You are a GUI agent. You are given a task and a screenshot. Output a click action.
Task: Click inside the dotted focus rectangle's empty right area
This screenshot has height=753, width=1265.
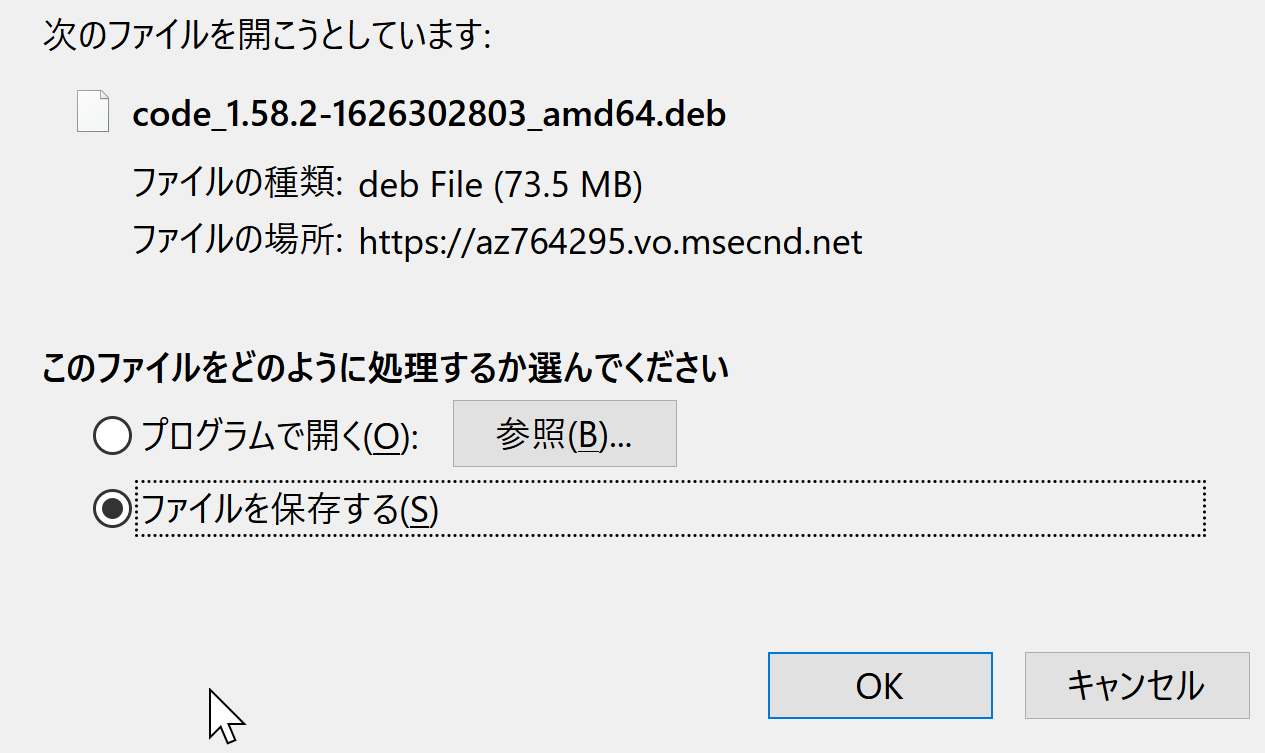coord(820,509)
